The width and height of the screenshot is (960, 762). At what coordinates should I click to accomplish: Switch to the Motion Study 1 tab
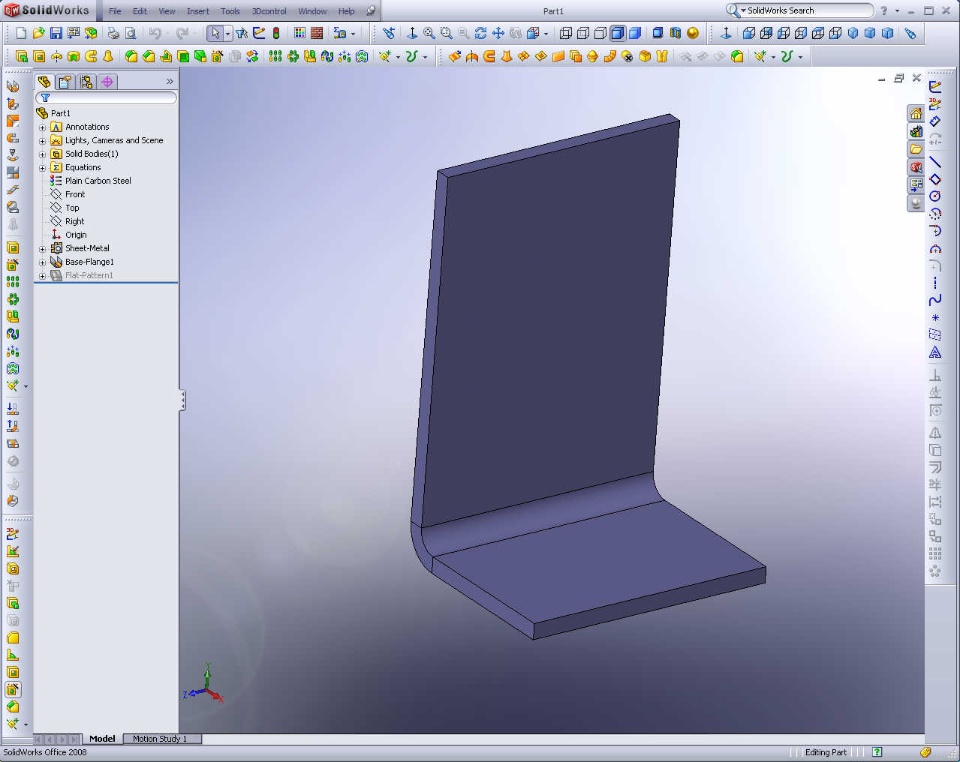coord(159,739)
